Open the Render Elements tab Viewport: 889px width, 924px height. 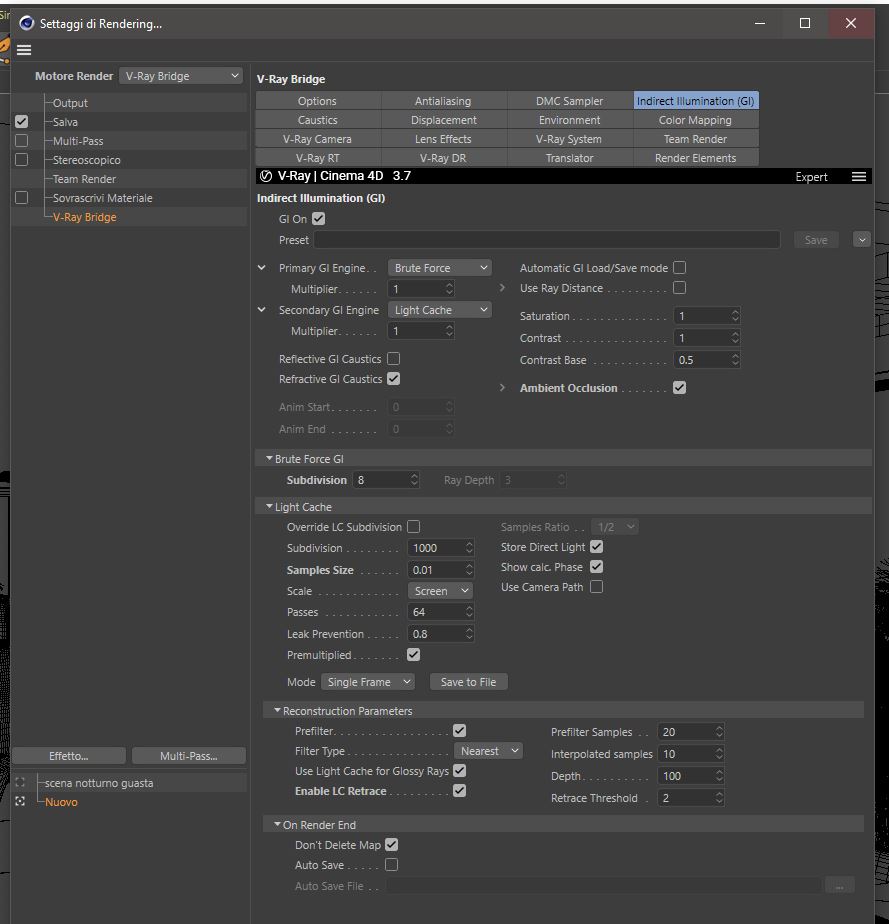(696, 158)
